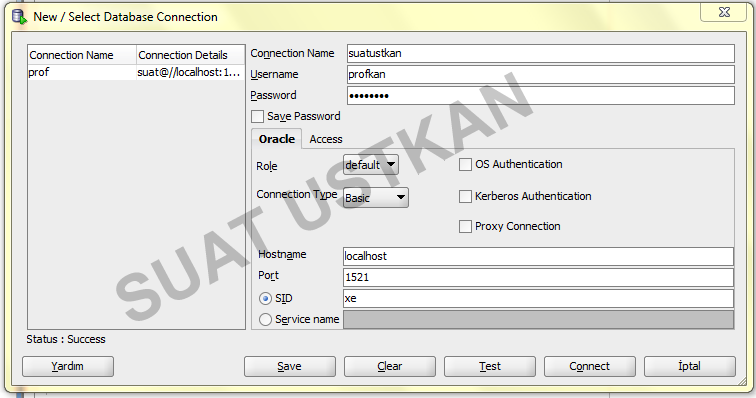Click the database connection title bar icon

pos(19,16)
